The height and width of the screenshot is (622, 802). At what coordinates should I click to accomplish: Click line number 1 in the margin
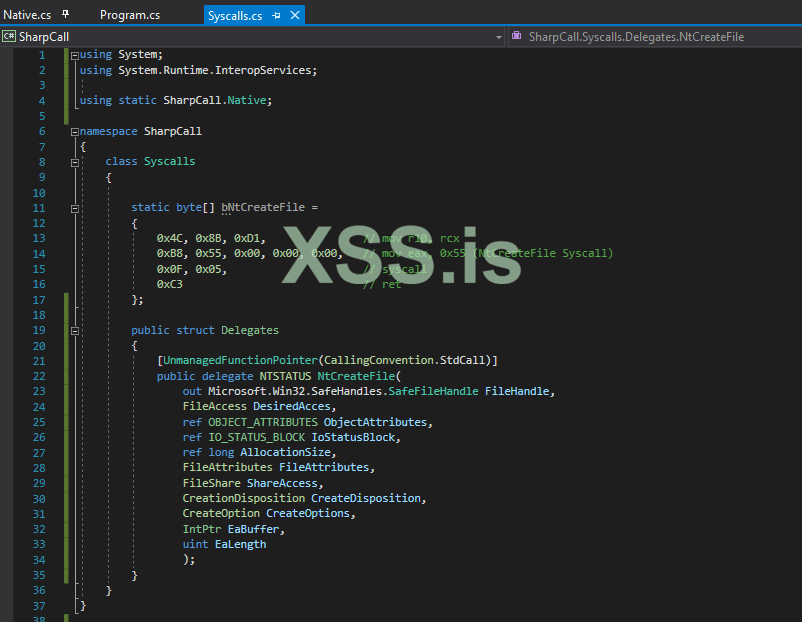(x=42, y=55)
